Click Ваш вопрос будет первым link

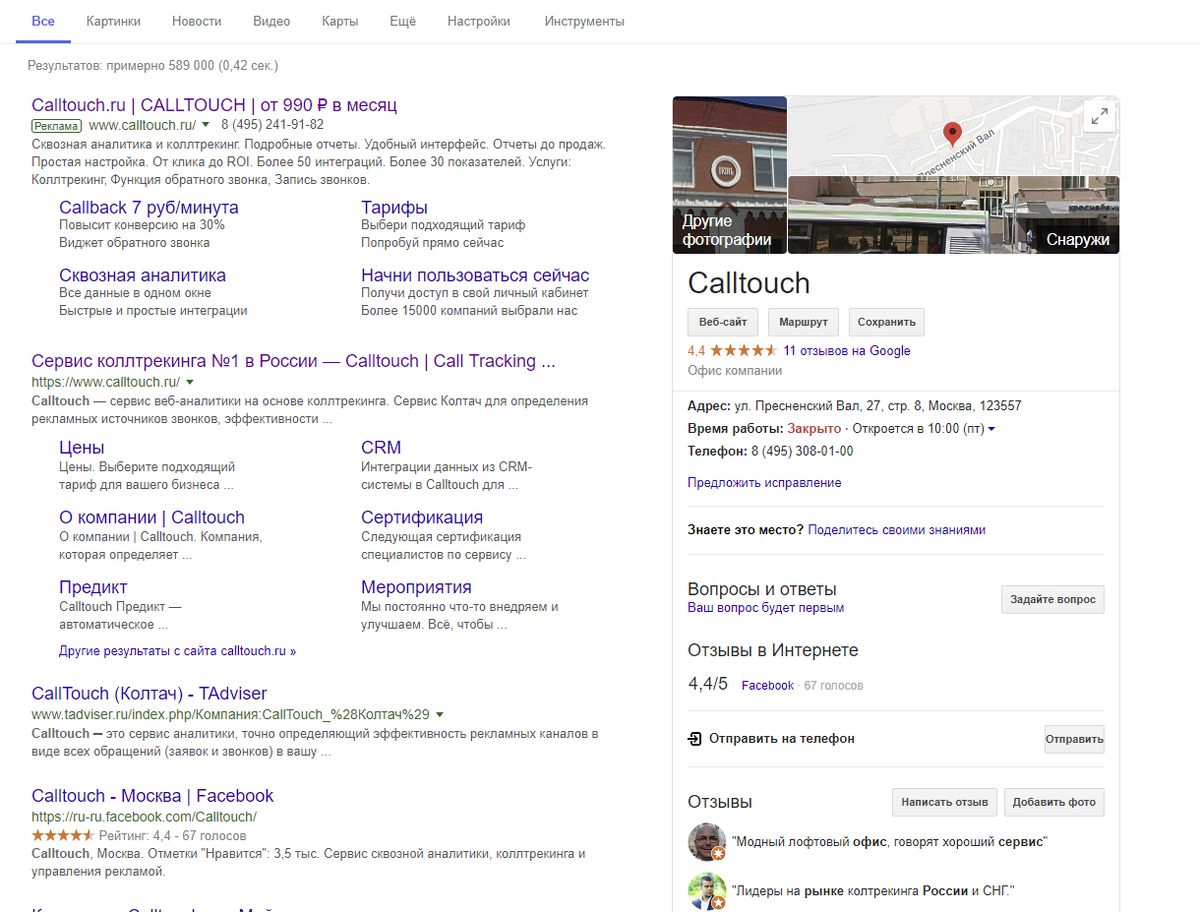click(766, 608)
